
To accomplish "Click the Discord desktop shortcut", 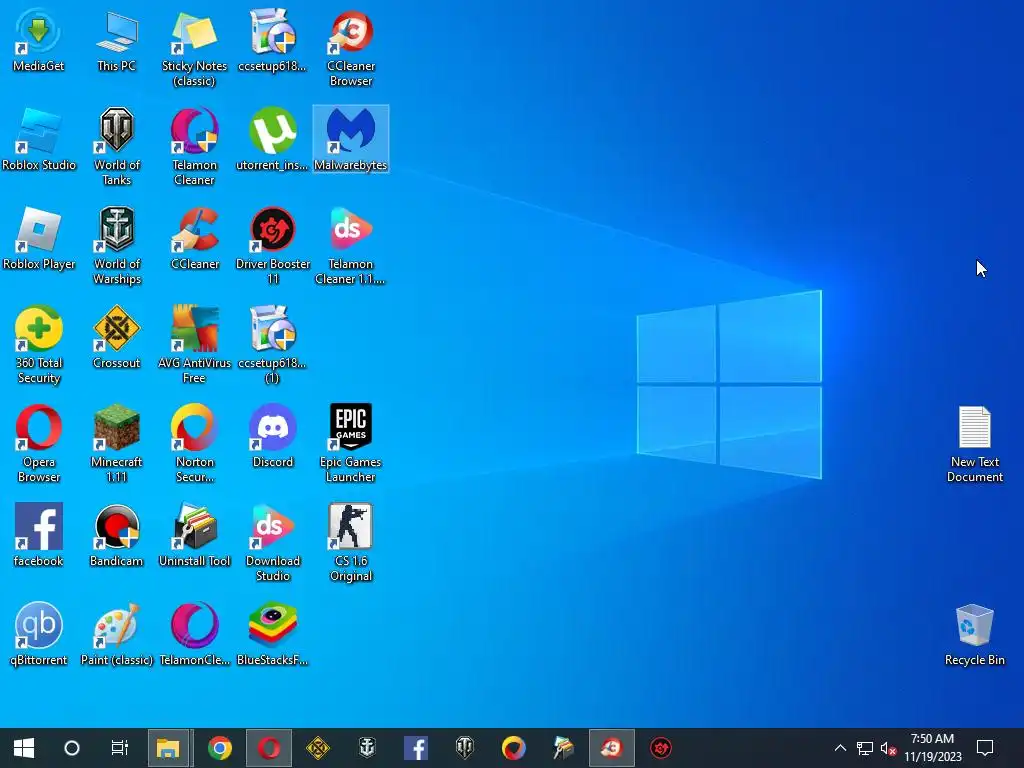I will point(272,437).
